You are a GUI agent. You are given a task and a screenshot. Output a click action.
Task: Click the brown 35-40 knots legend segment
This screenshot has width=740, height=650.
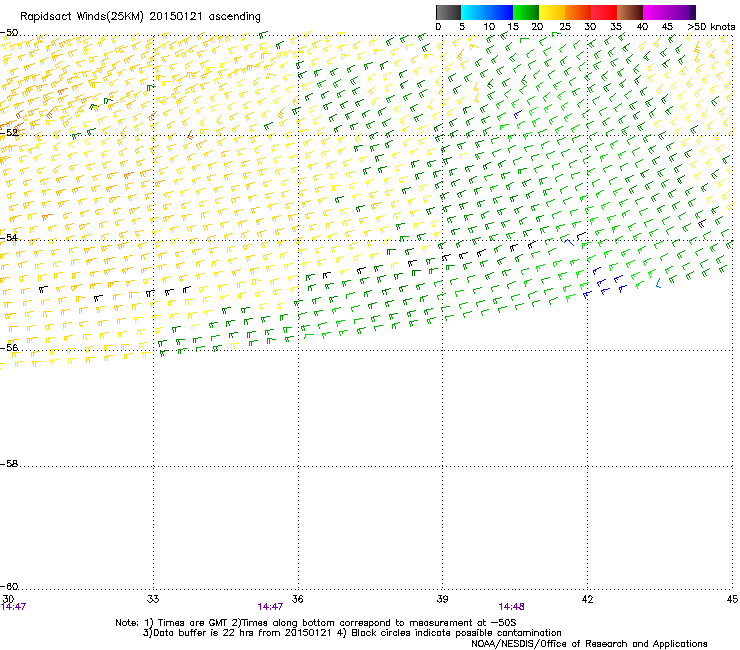click(630, 12)
